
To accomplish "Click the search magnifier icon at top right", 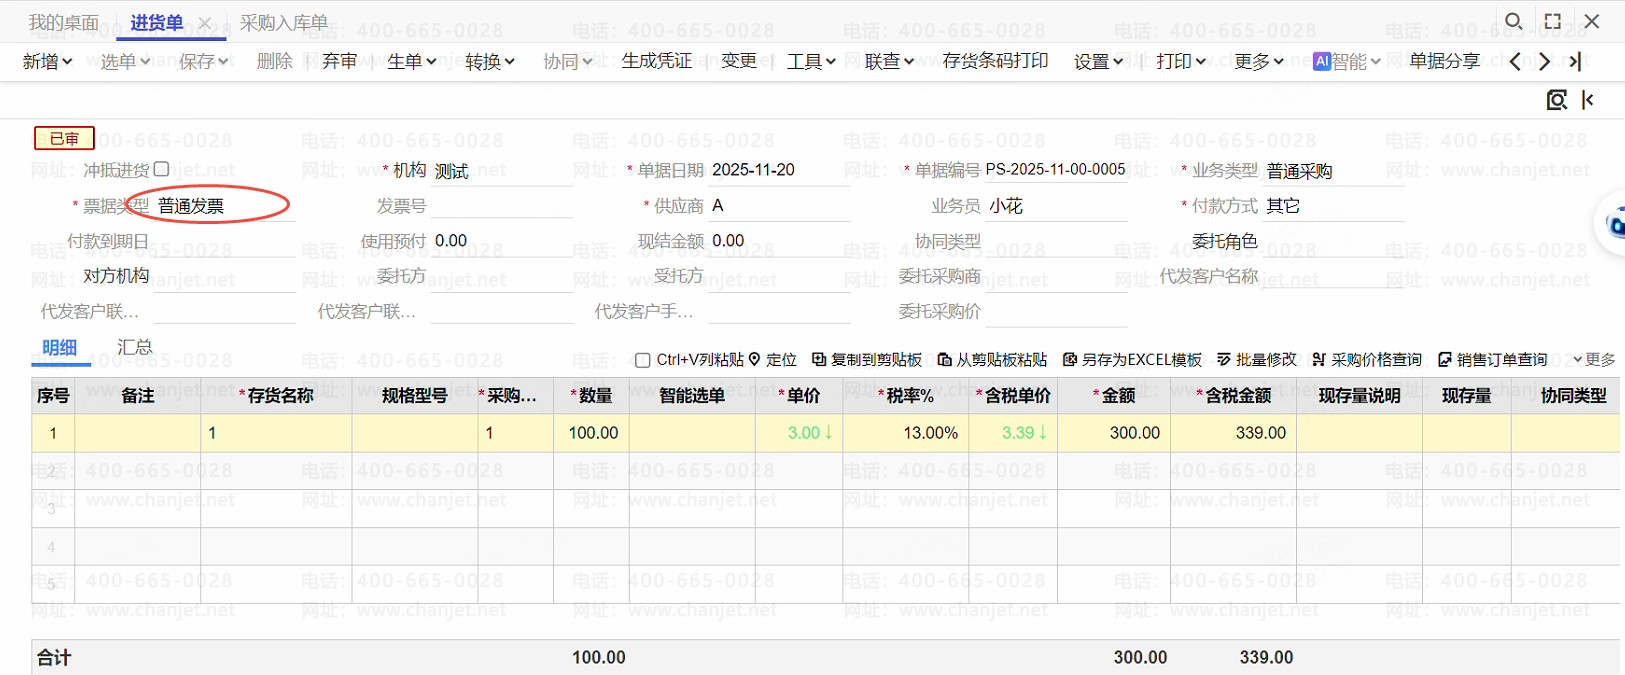I will (x=1514, y=21).
